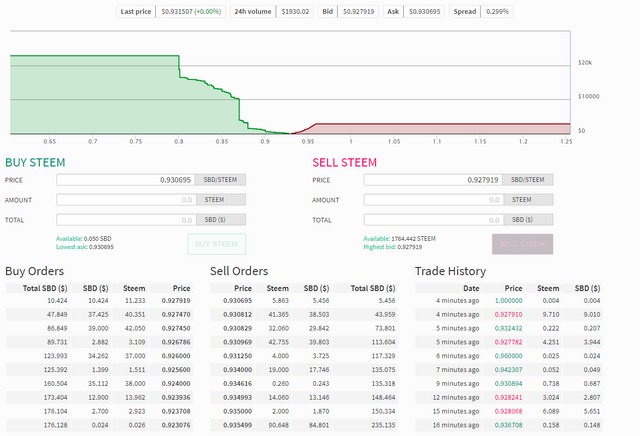Select sell order at price 0.934000
This screenshot has height=436, width=640.
coord(304,370)
